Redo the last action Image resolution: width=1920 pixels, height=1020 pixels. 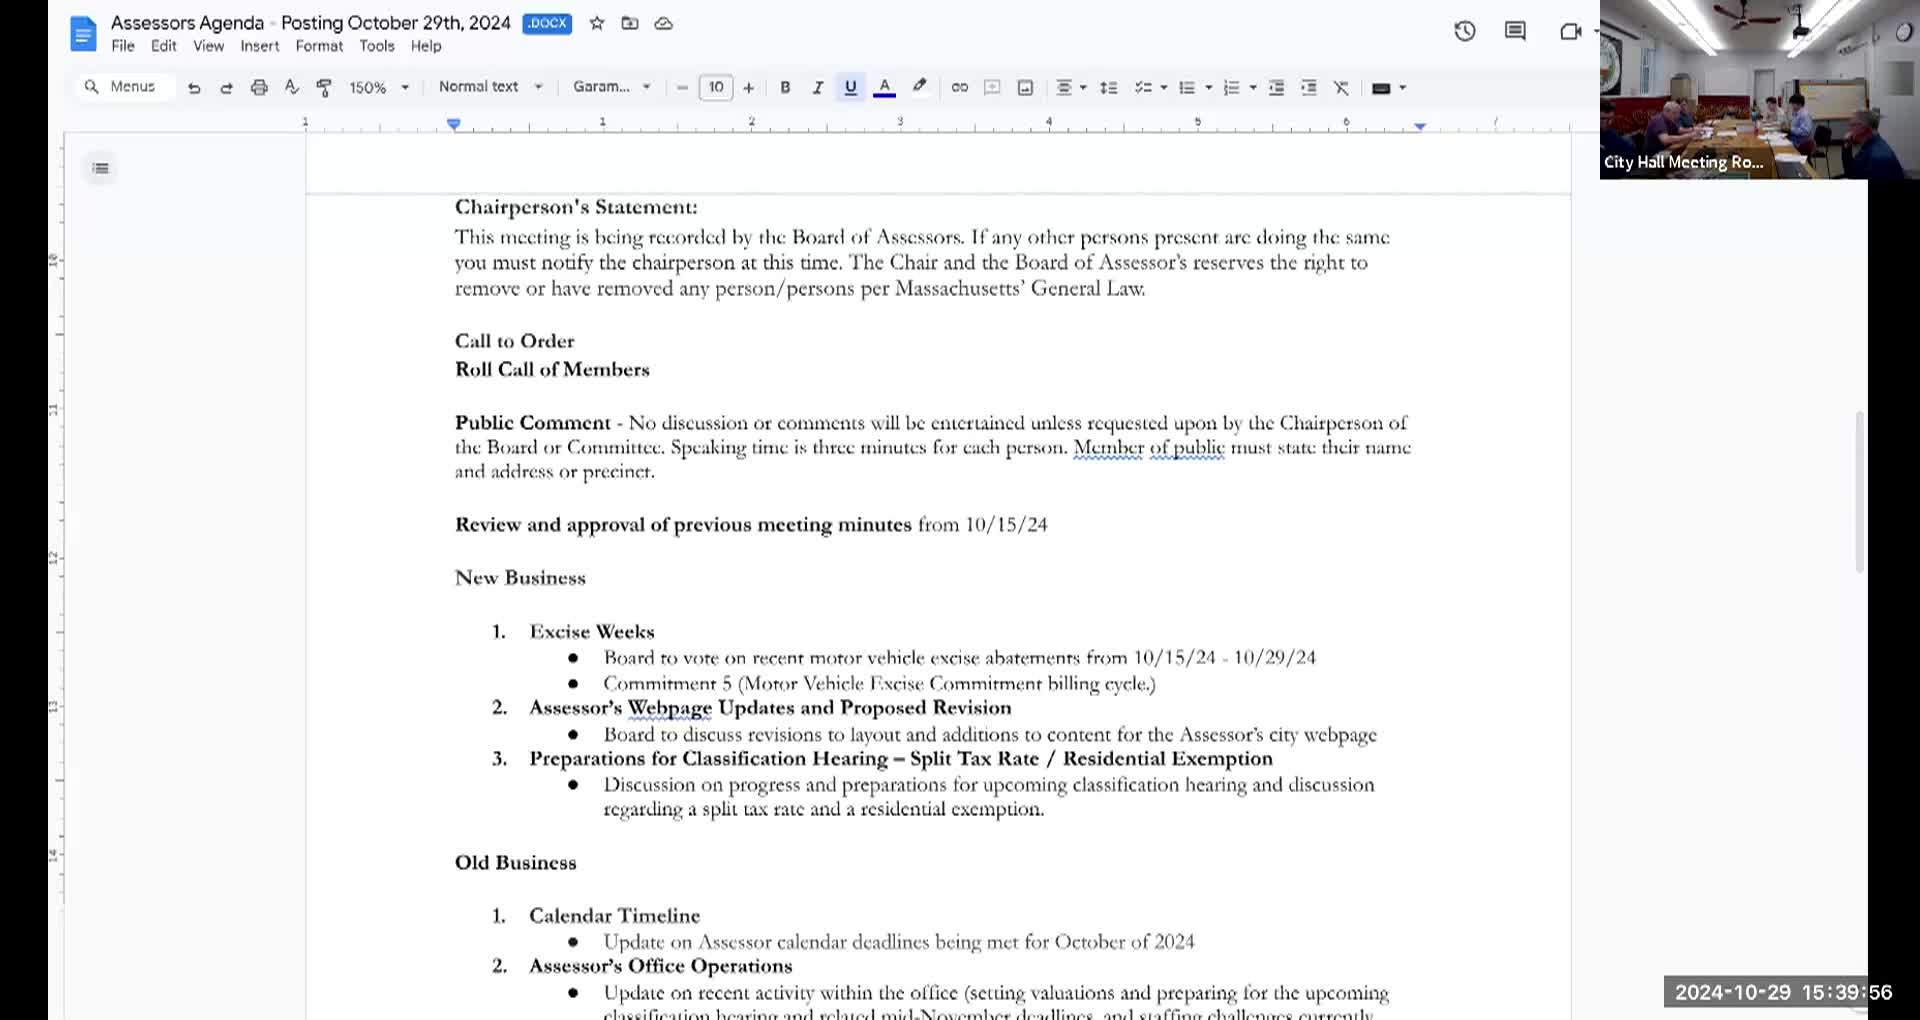point(226,88)
